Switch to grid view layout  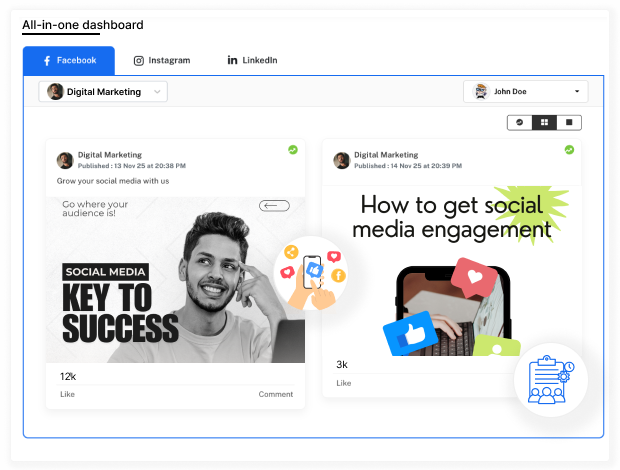point(544,123)
